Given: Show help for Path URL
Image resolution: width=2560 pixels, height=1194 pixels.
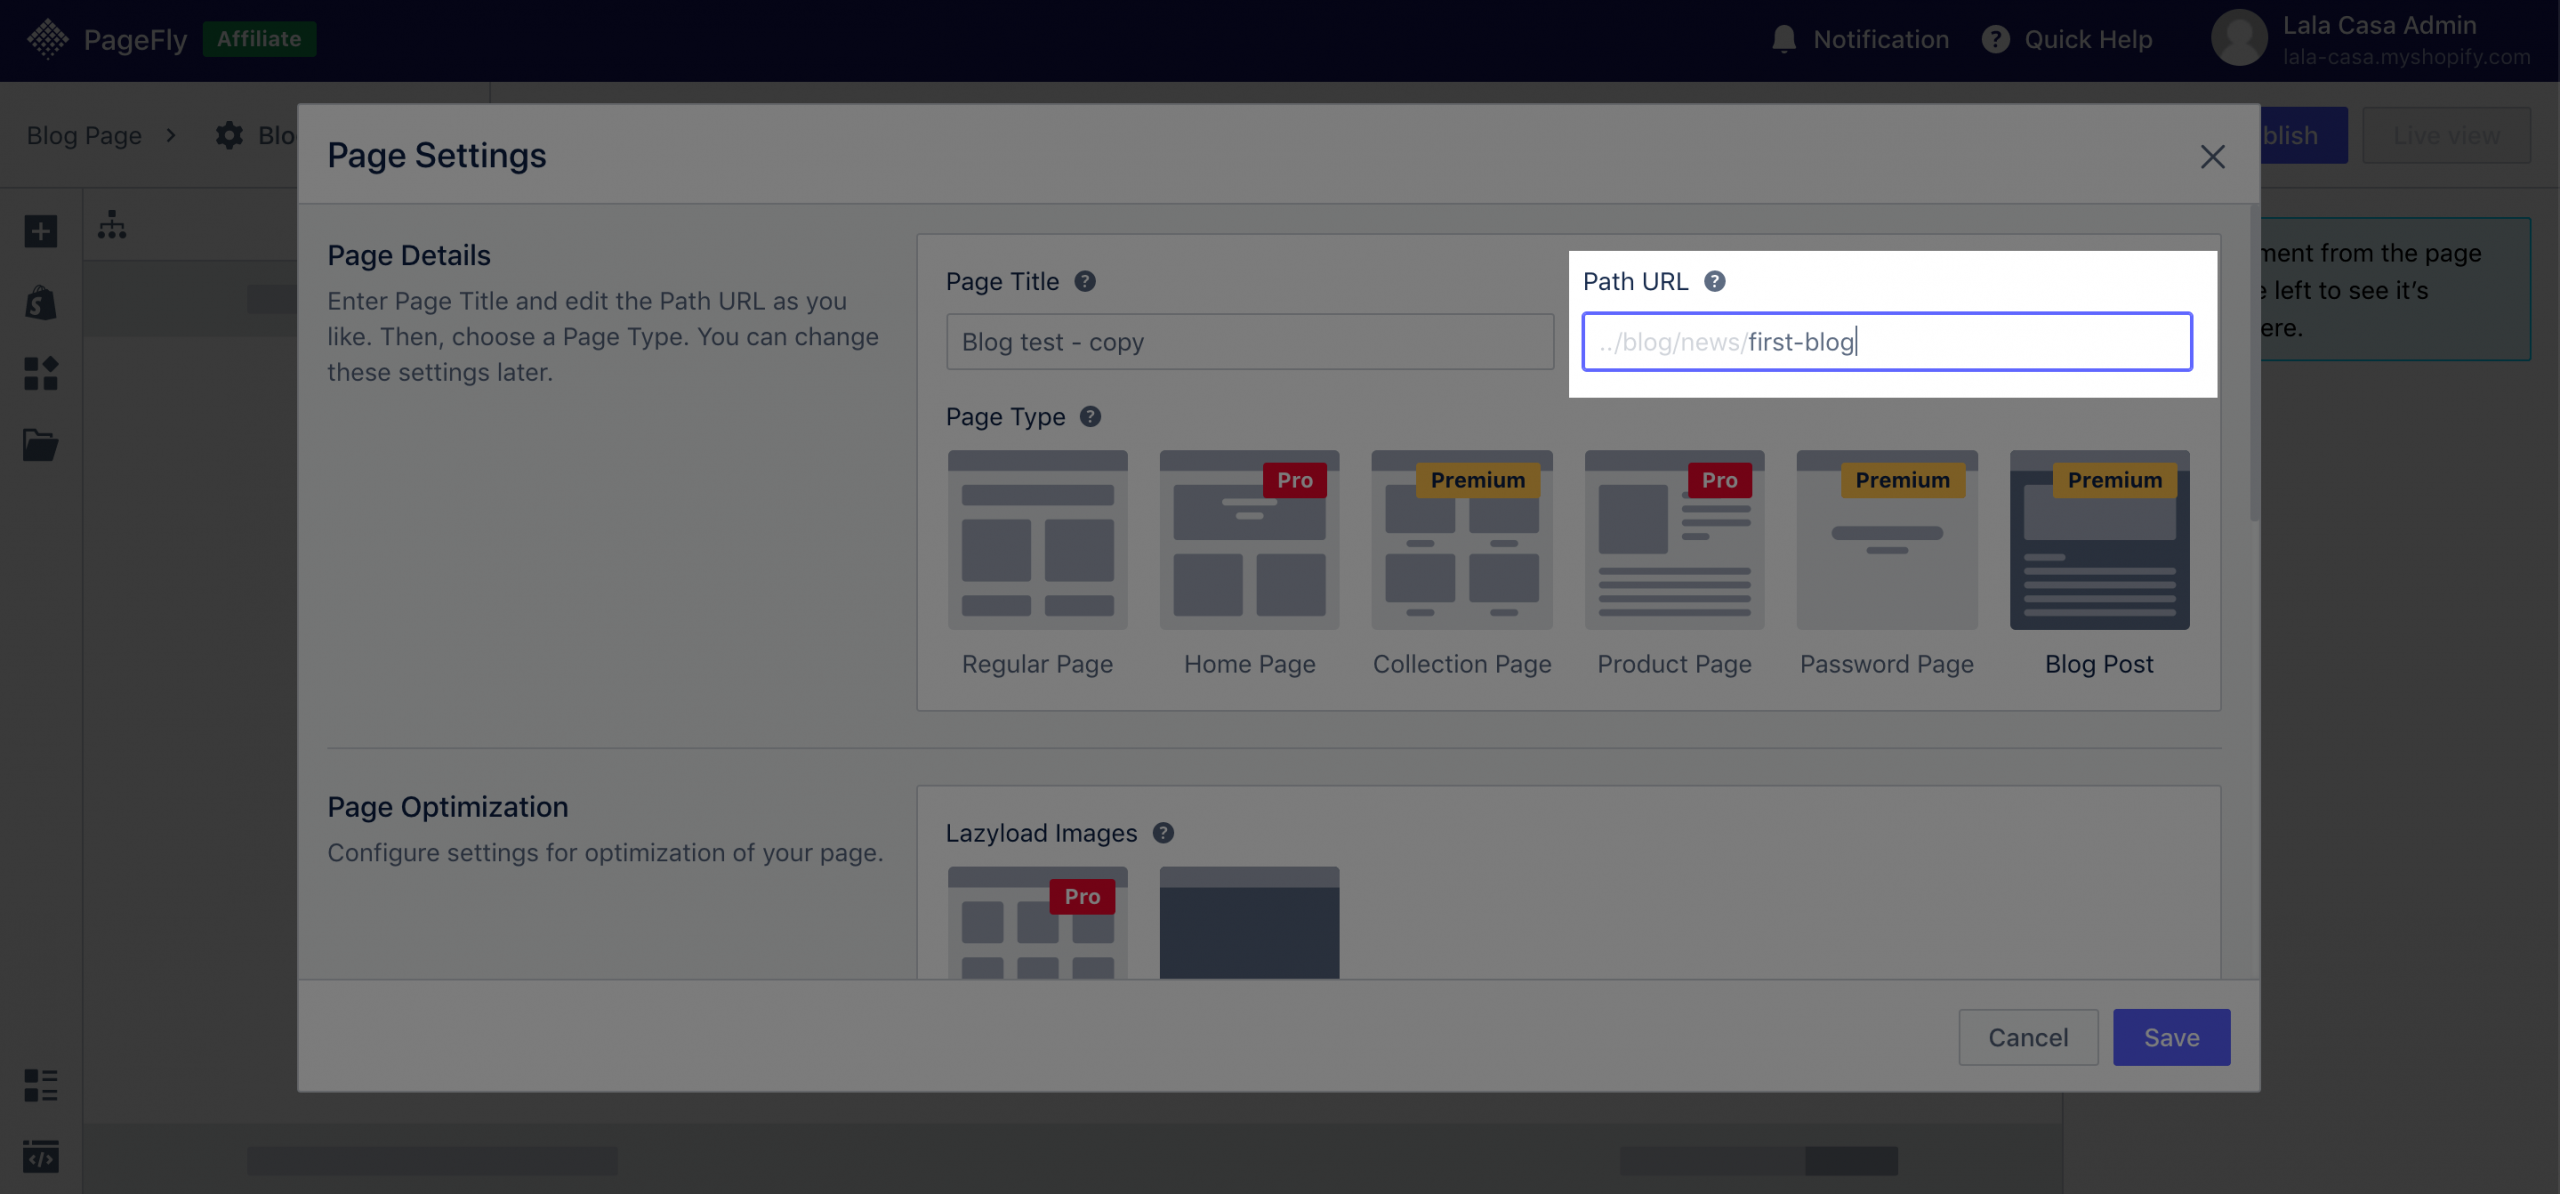Looking at the screenshot, I should point(1714,281).
